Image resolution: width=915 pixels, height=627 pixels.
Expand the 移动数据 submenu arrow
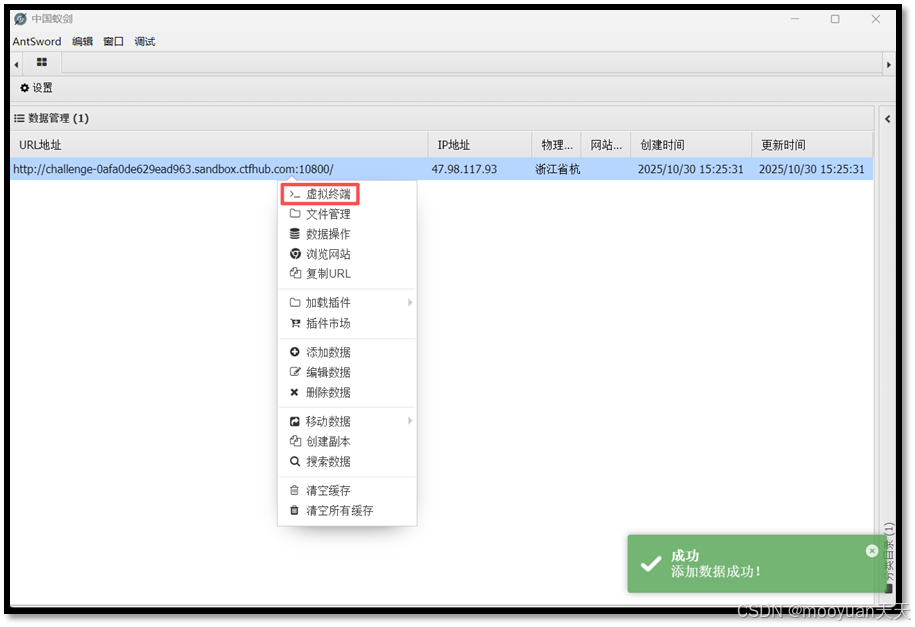click(410, 421)
